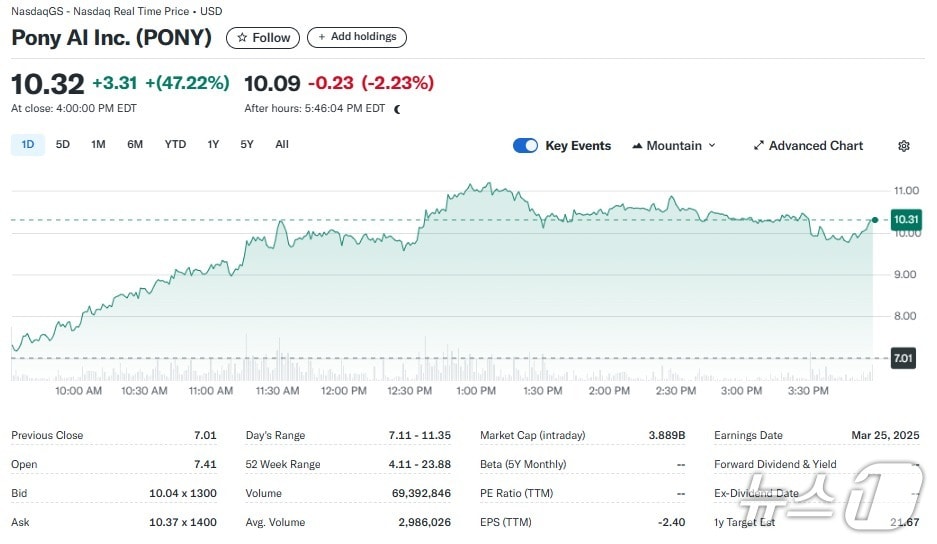
Task: Click the Earnings Date Mar 25, 2025
Action: point(885,435)
